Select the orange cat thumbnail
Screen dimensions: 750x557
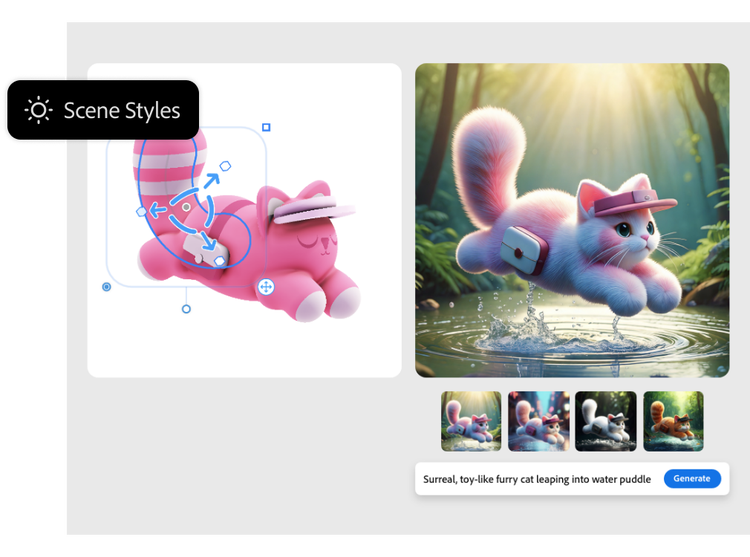point(673,421)
